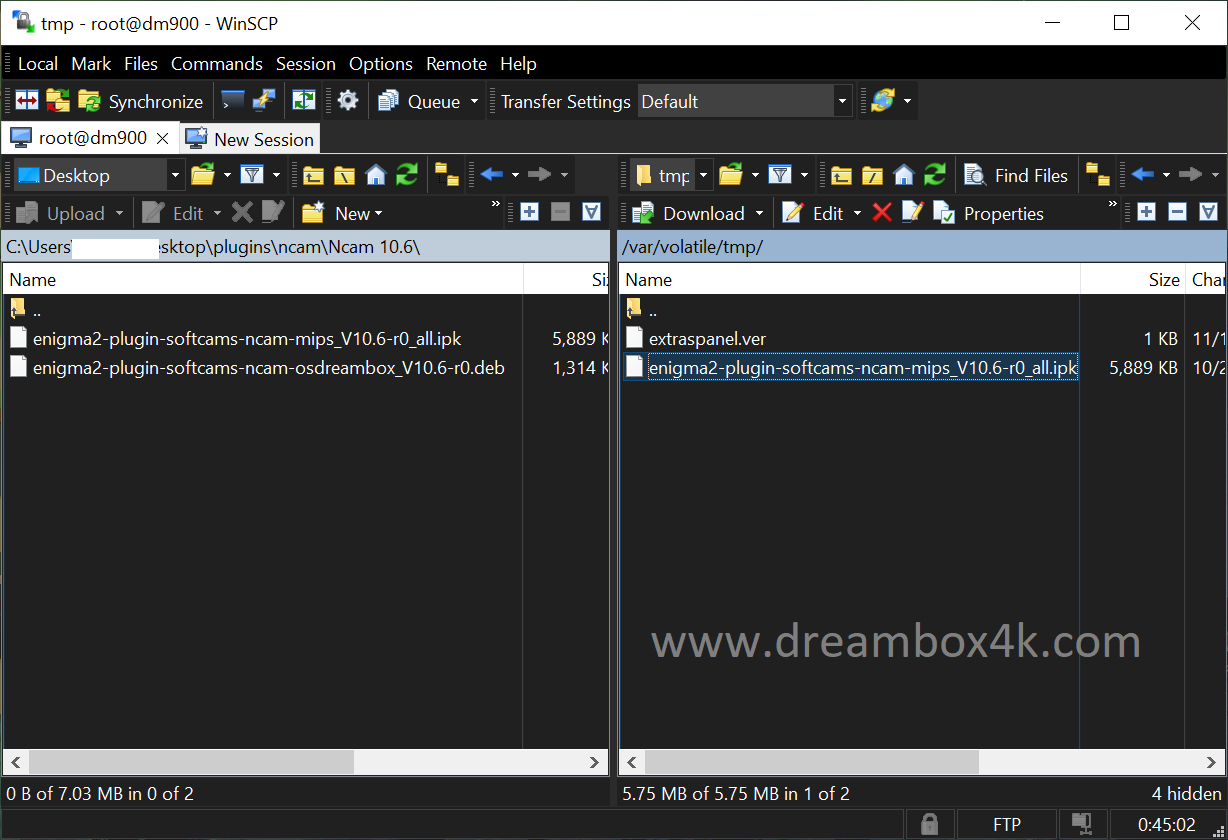Screen dimensions: 1228x840
Task: Select the ncam-osdreambox .deb file in local panel
Action: click(268, 367)
